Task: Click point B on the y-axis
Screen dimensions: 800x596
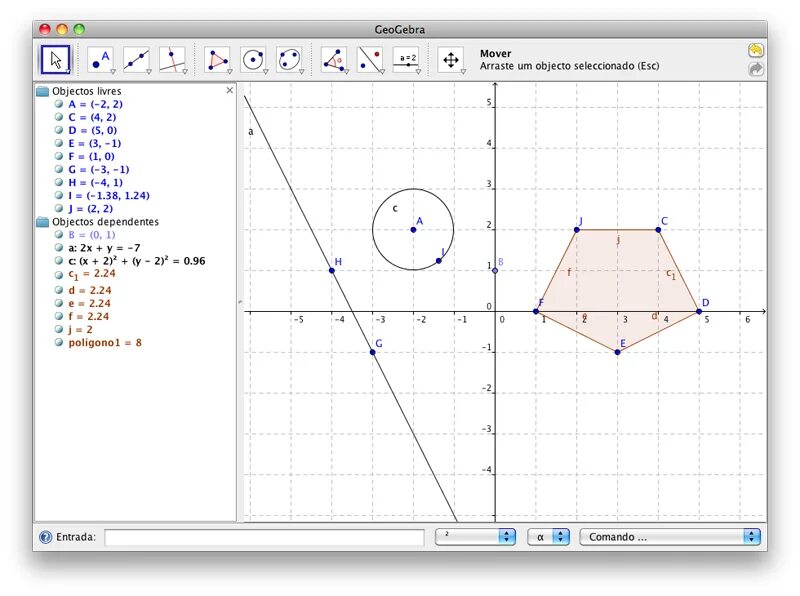Action: click(495, 270)
